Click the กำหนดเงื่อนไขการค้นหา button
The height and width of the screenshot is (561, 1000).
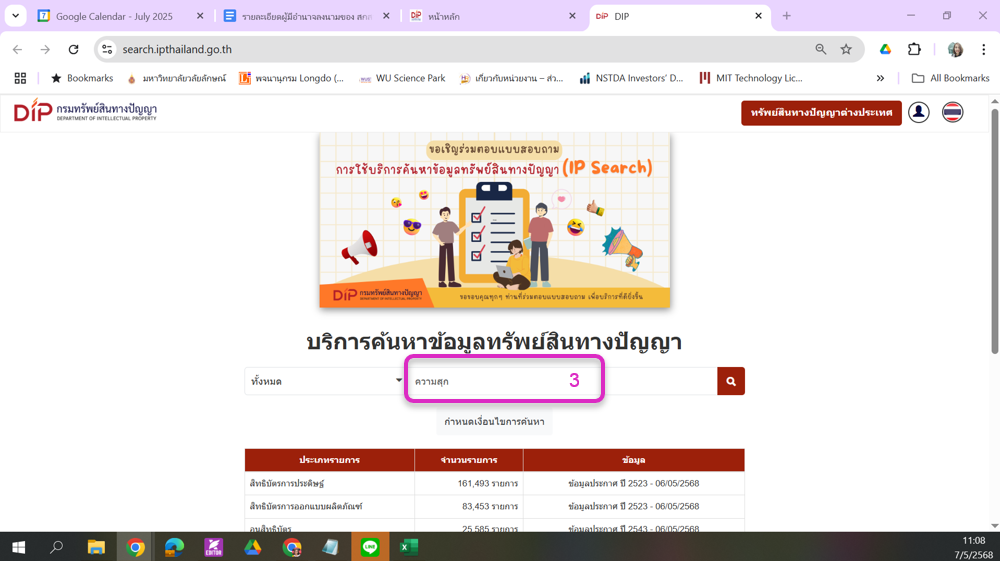(494, 421)
